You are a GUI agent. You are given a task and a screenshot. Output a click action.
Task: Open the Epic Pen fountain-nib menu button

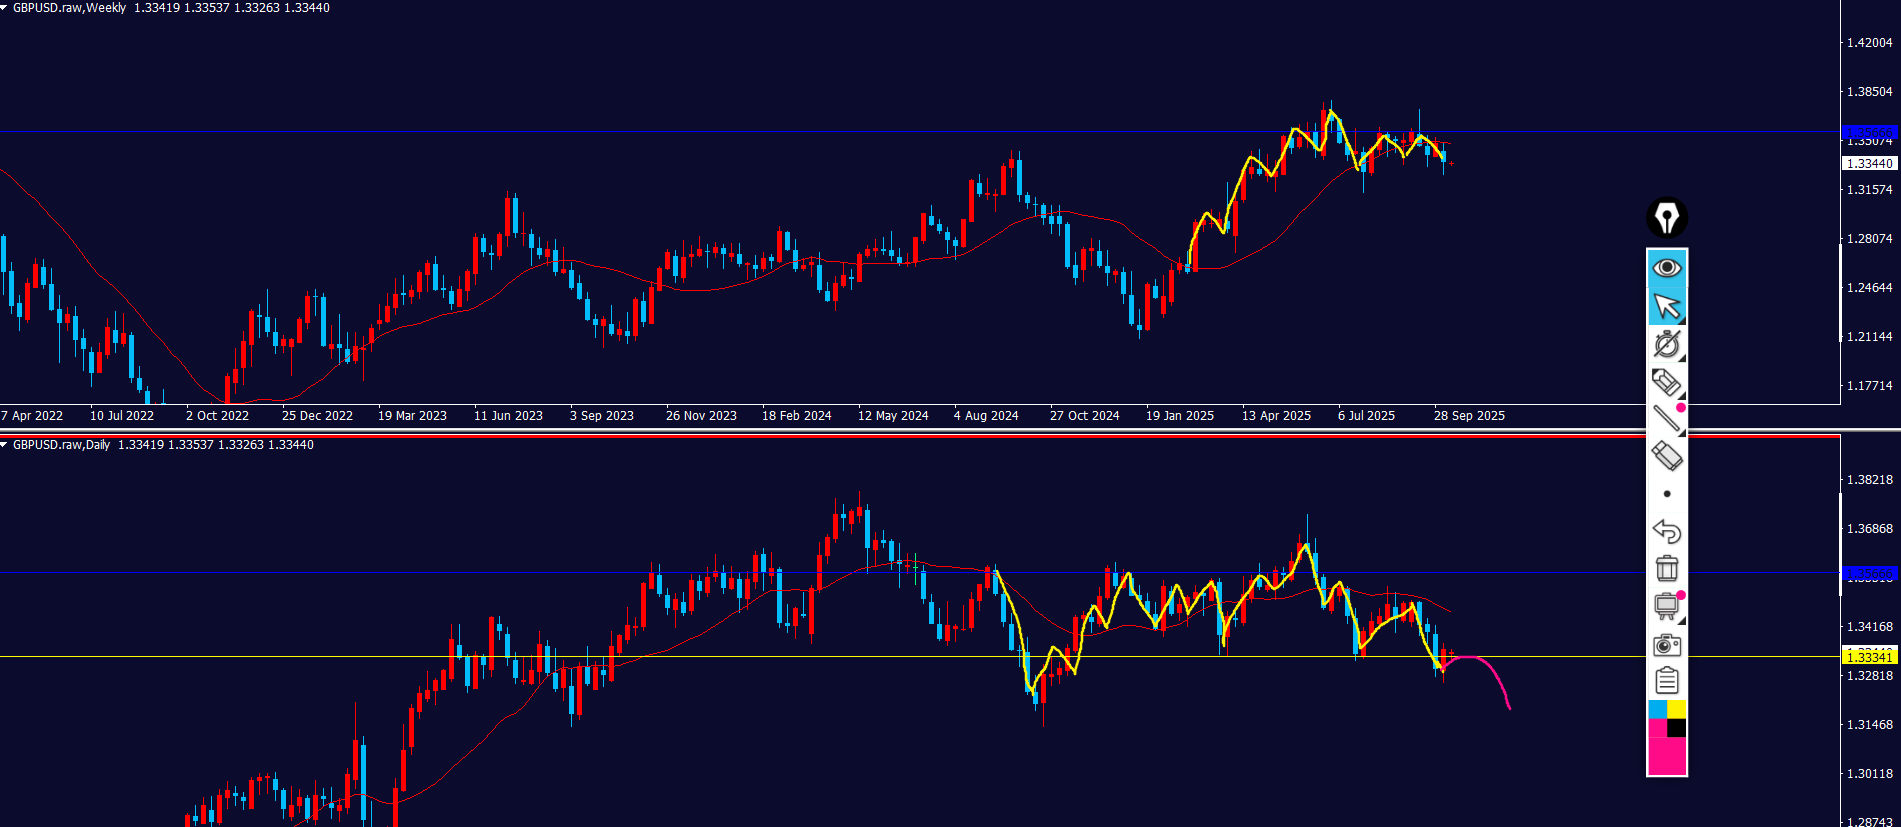1666,218
